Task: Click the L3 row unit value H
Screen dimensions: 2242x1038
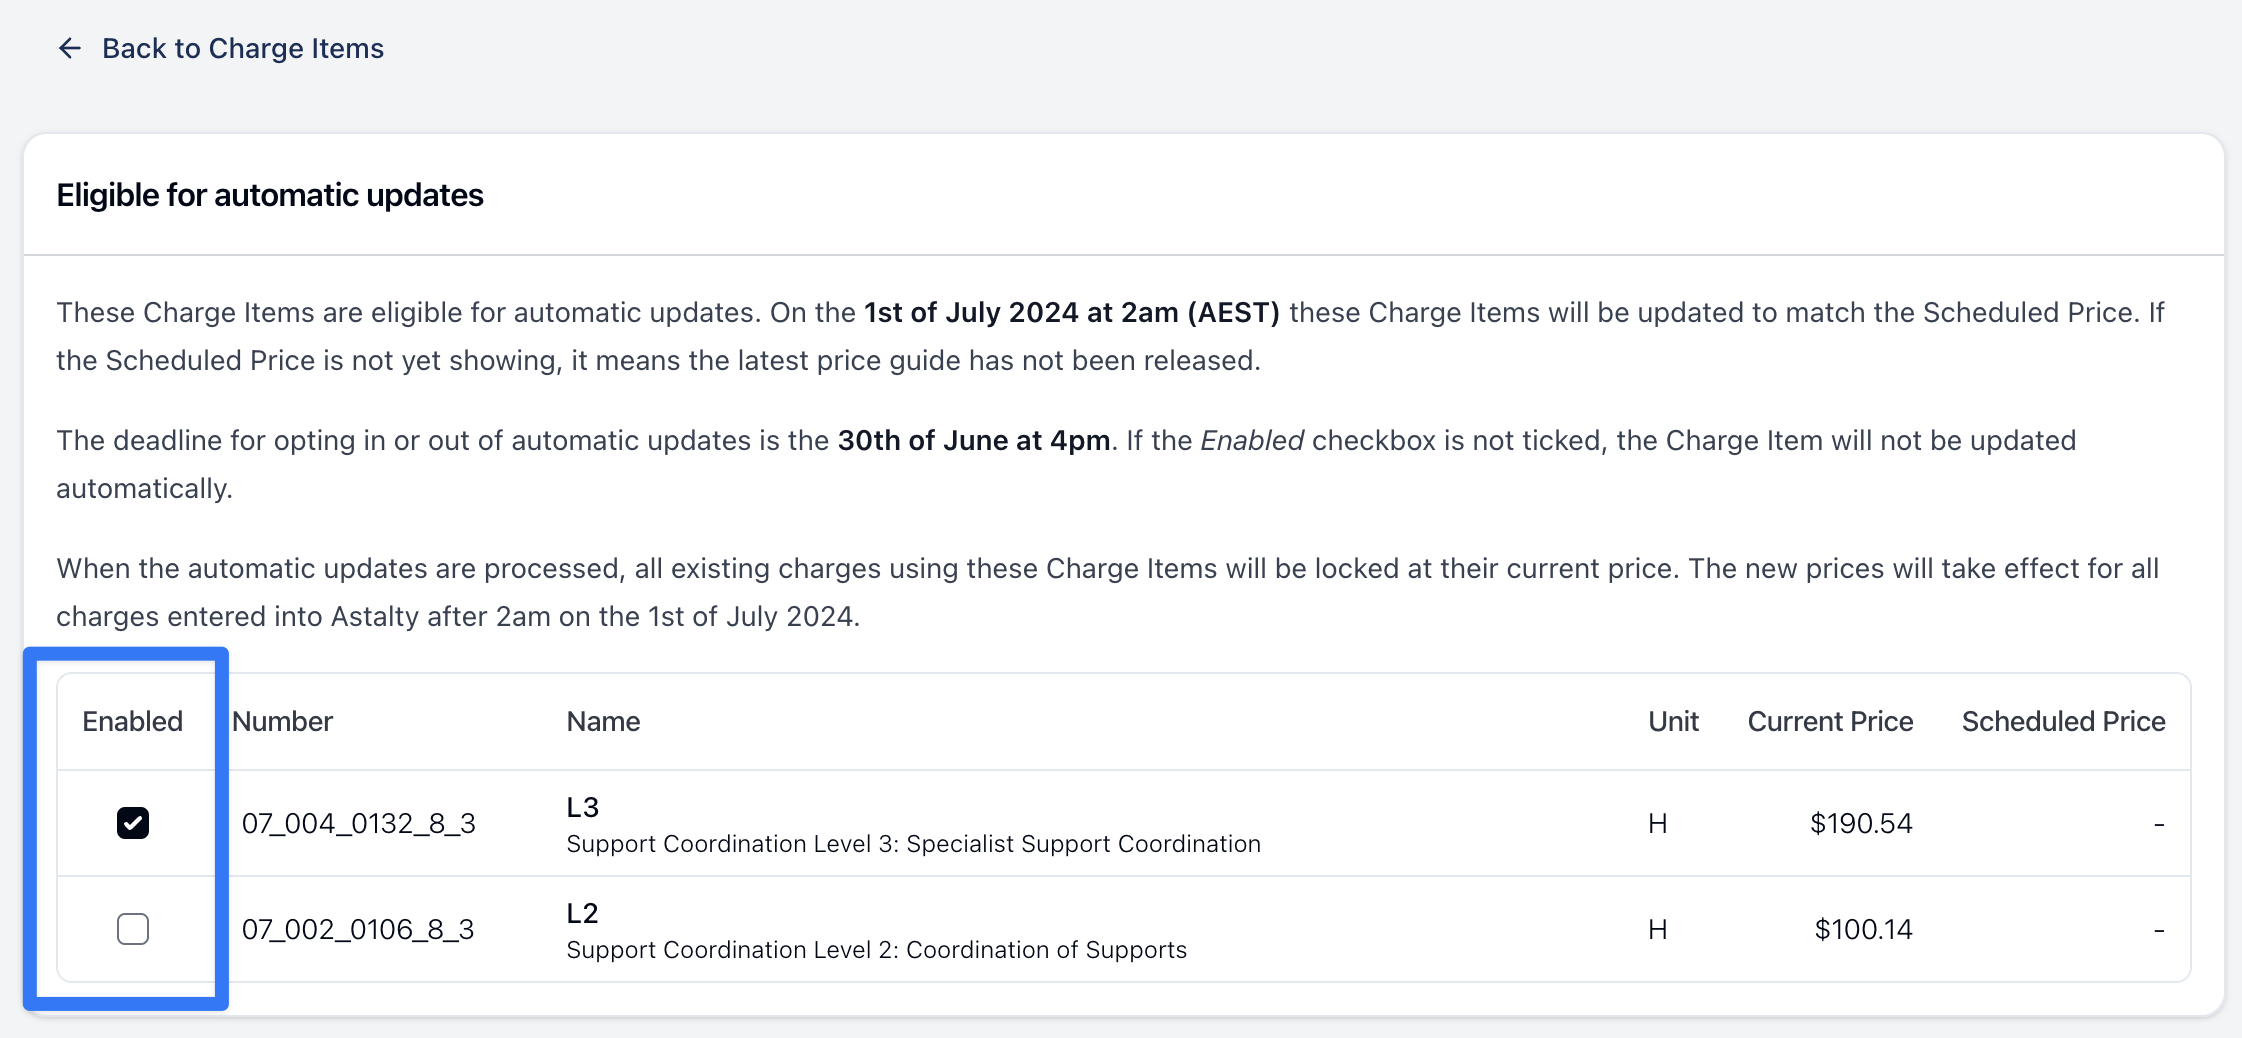Action: [1657, 823]
